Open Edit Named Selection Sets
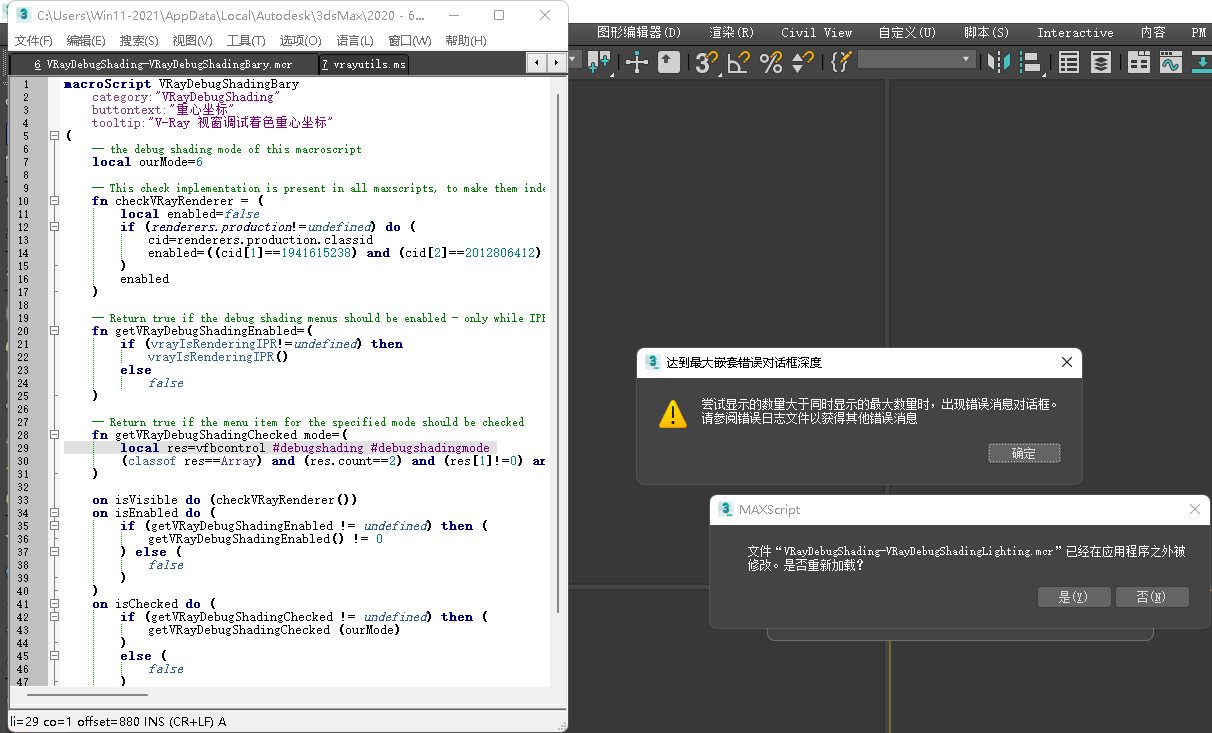This screenshot has height=733, width=1212. (841, 62)
